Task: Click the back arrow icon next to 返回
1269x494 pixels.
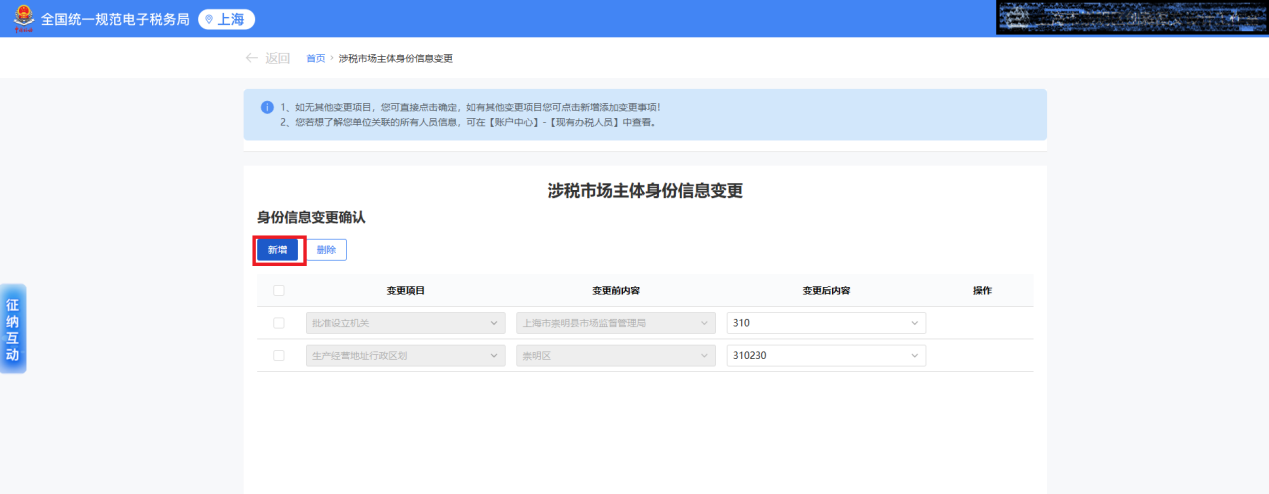Action: click(x=251, y=58)
